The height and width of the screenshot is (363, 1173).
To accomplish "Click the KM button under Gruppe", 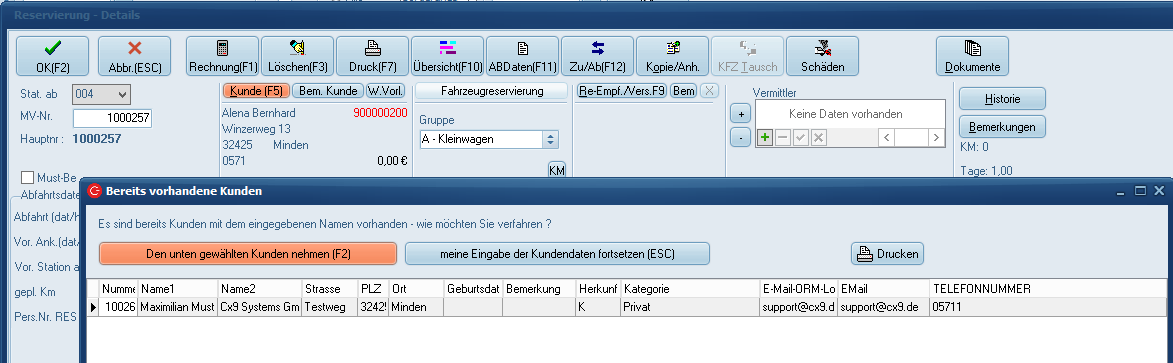I will [557, 171].
